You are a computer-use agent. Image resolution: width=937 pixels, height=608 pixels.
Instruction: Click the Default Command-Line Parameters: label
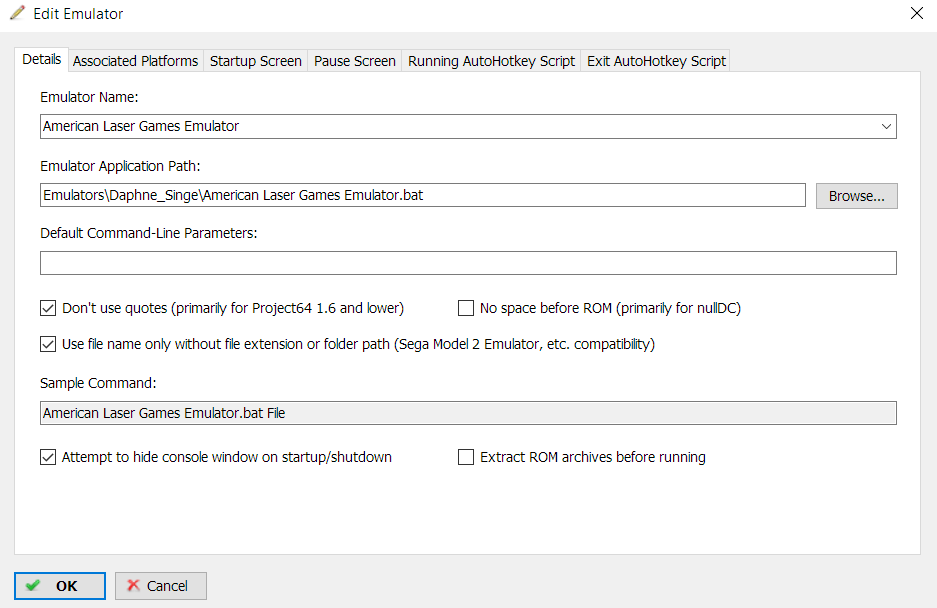pos(149,233)
